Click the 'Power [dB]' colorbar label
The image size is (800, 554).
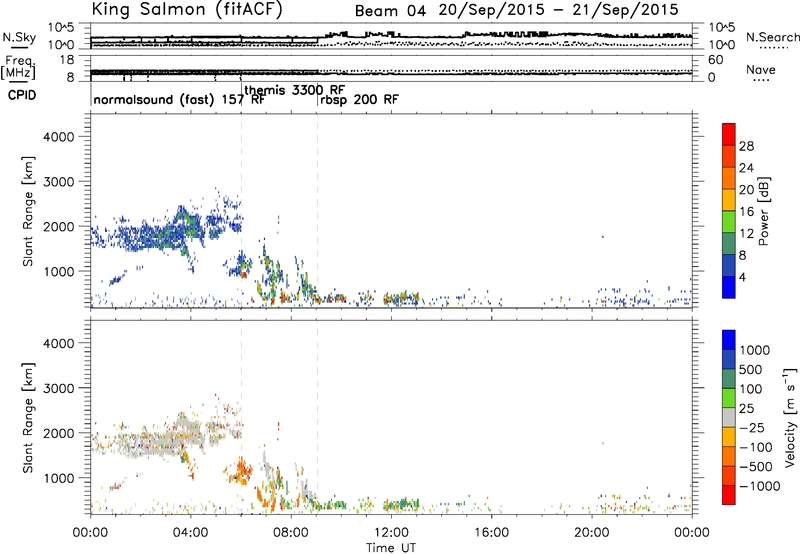pos(763,211)
